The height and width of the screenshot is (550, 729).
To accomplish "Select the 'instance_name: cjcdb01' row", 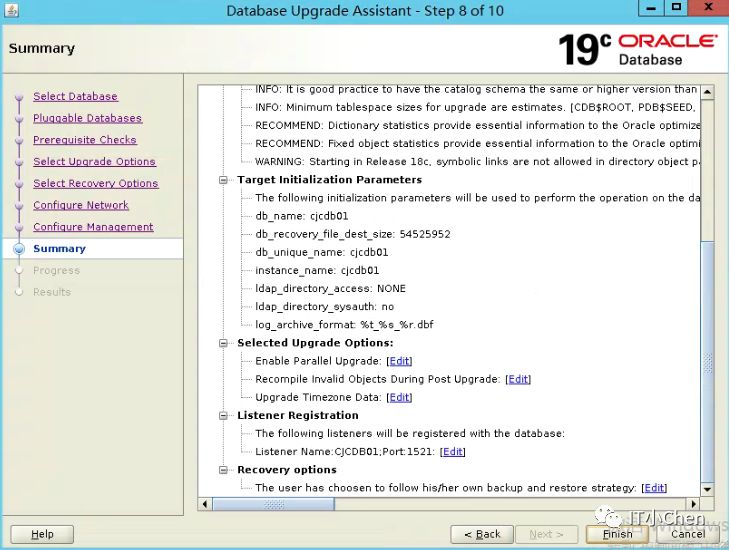I will (x=317, y=271).
